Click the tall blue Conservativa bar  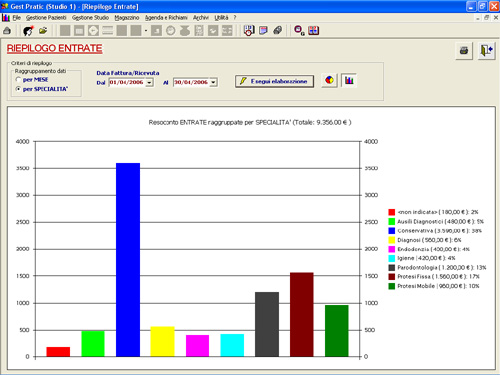coord(128,260)
